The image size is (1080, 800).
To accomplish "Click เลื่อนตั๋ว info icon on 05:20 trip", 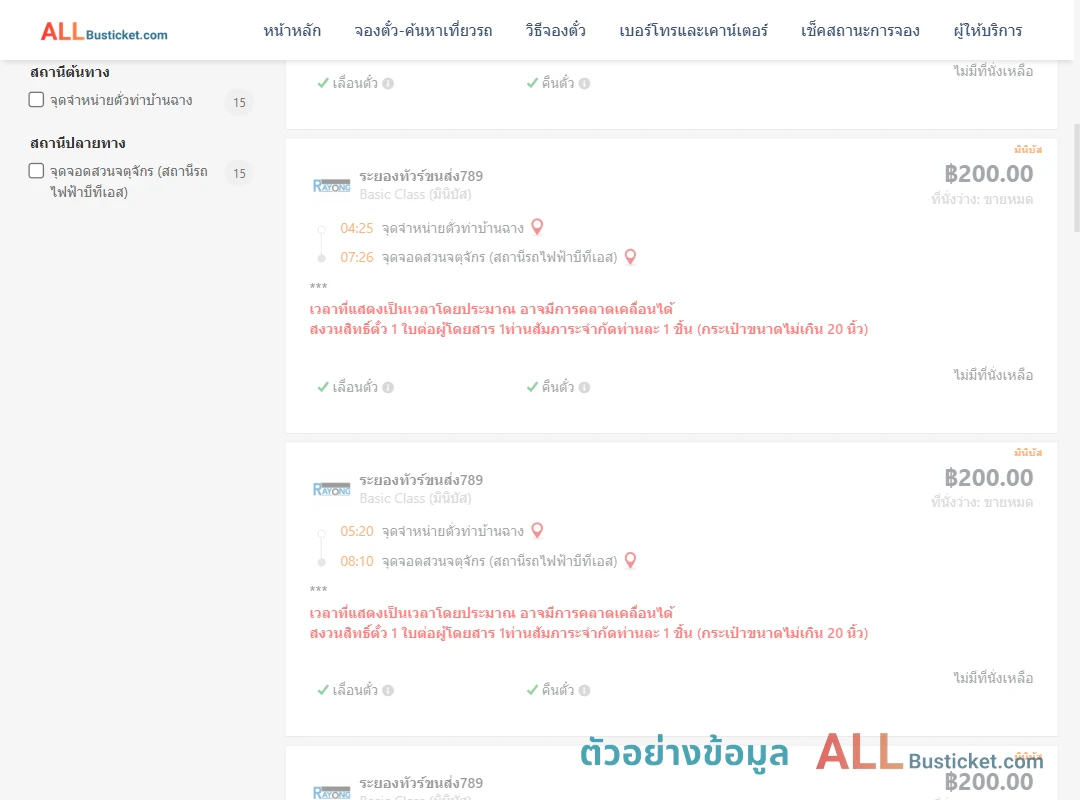I will pyautogui.click(x=388, y=690).
